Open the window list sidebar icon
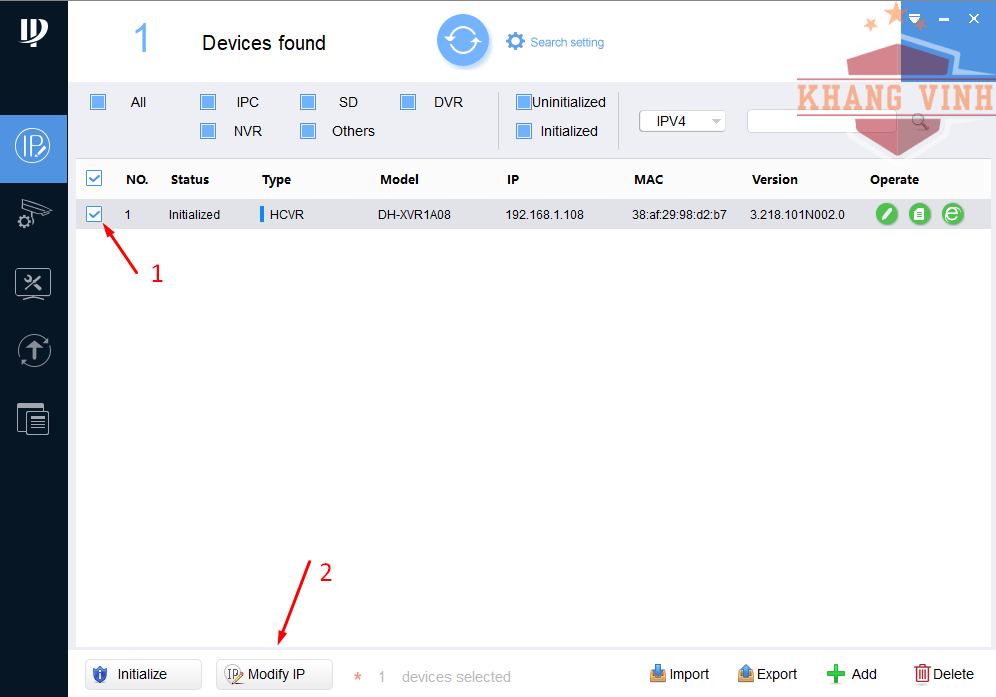 (x=33, y=419)
